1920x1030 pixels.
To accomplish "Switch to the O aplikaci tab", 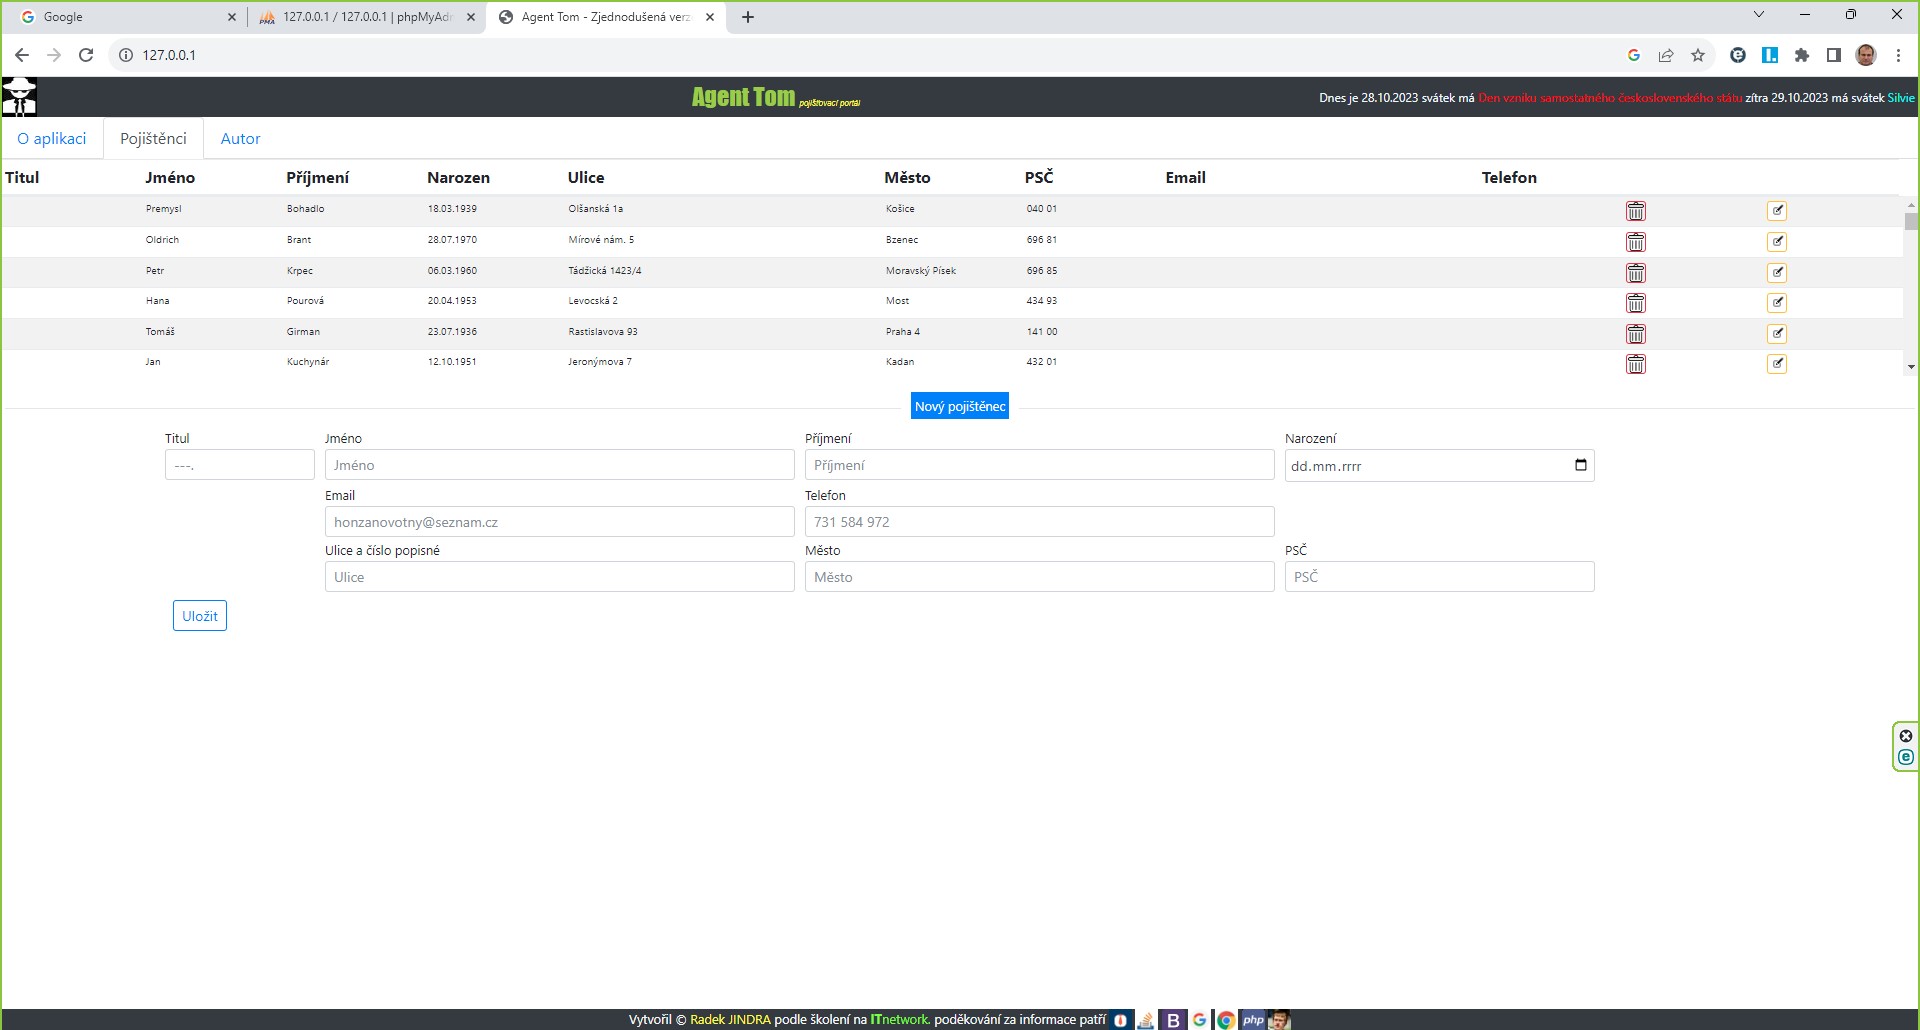I will [52, 139].
